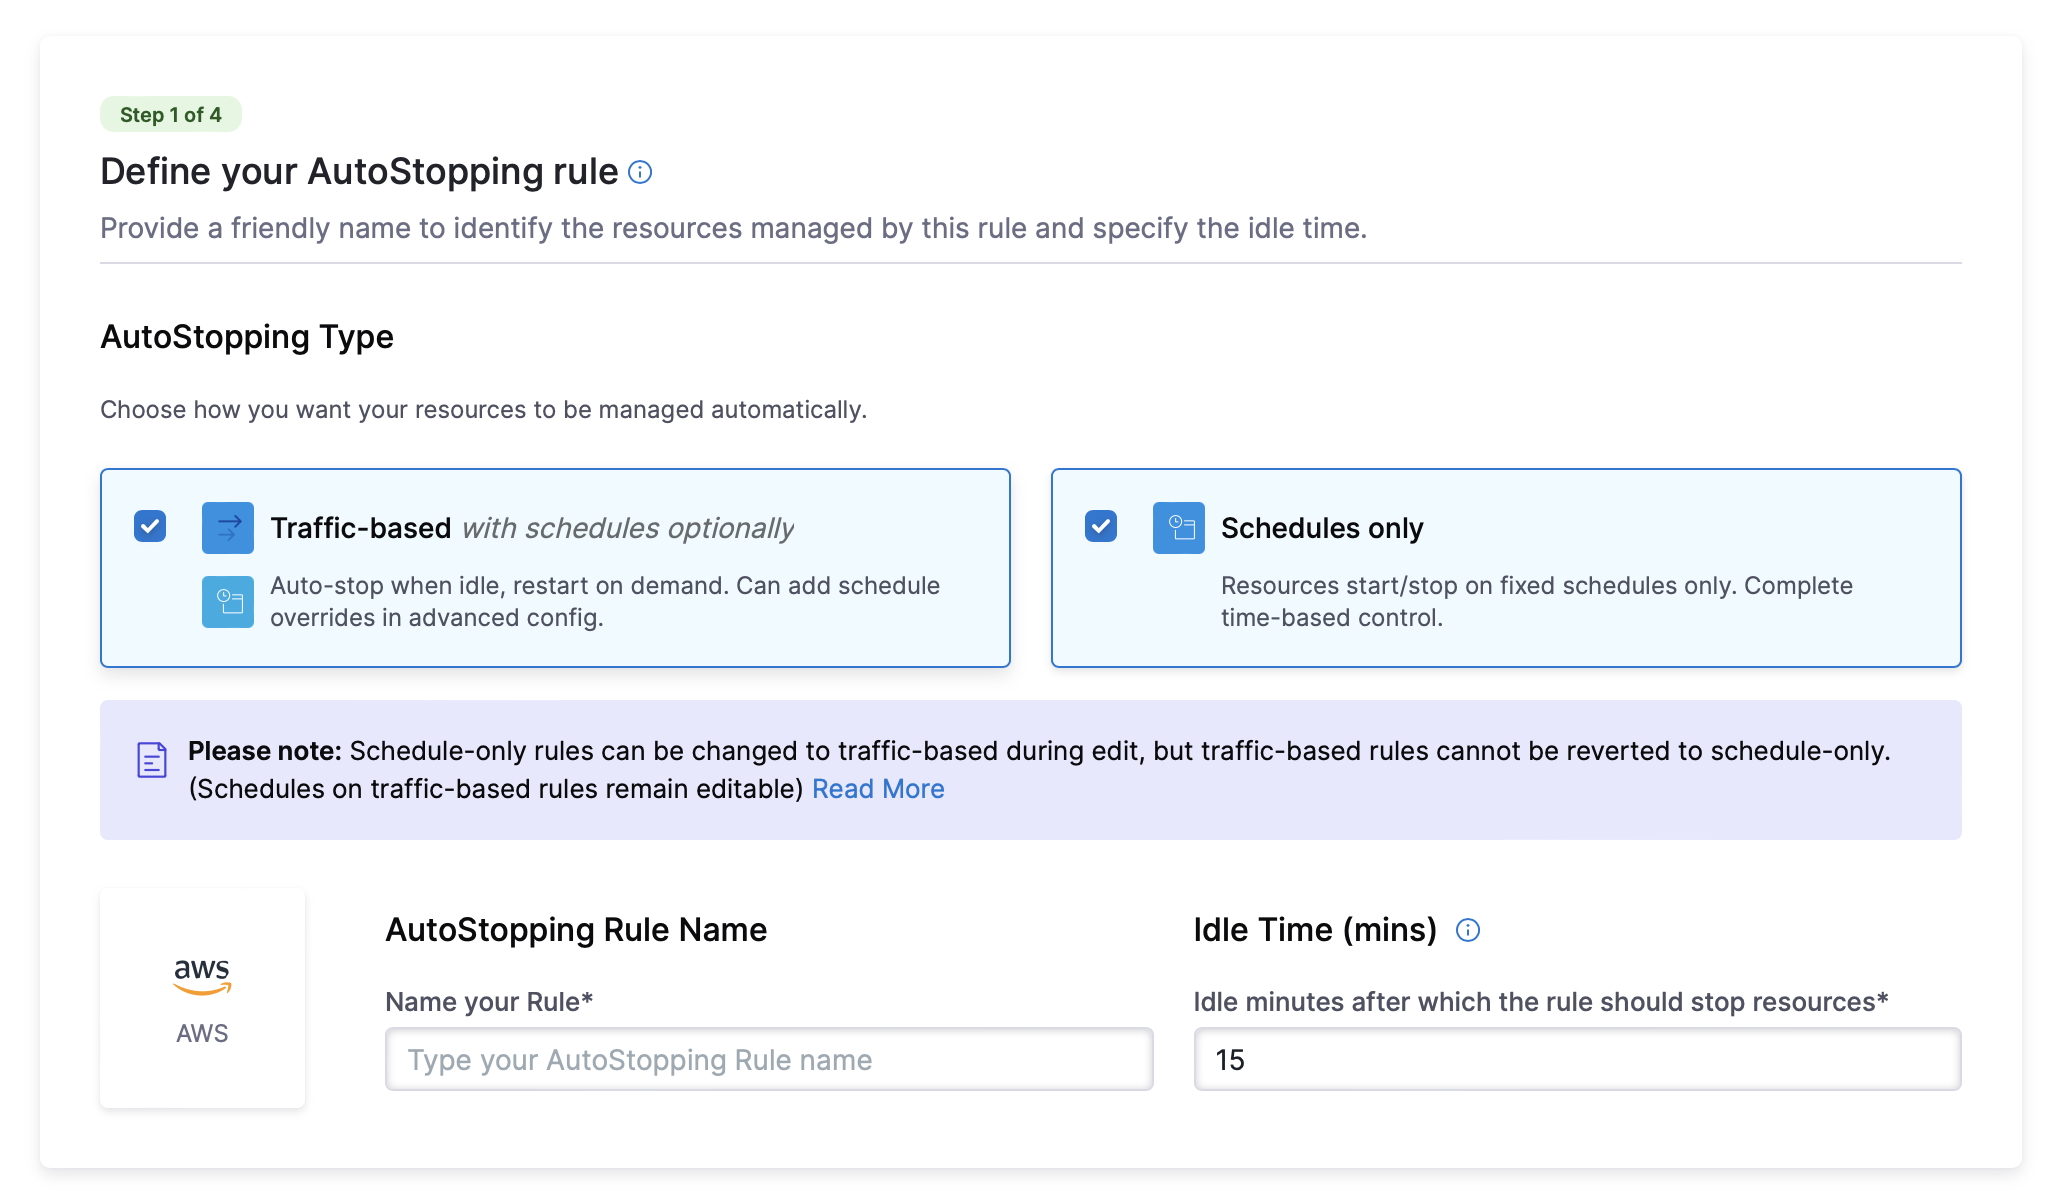Toggle the Schedules only checkbox
The height and width of the screenshot is (1202, 2046).
pos(1100,526)
